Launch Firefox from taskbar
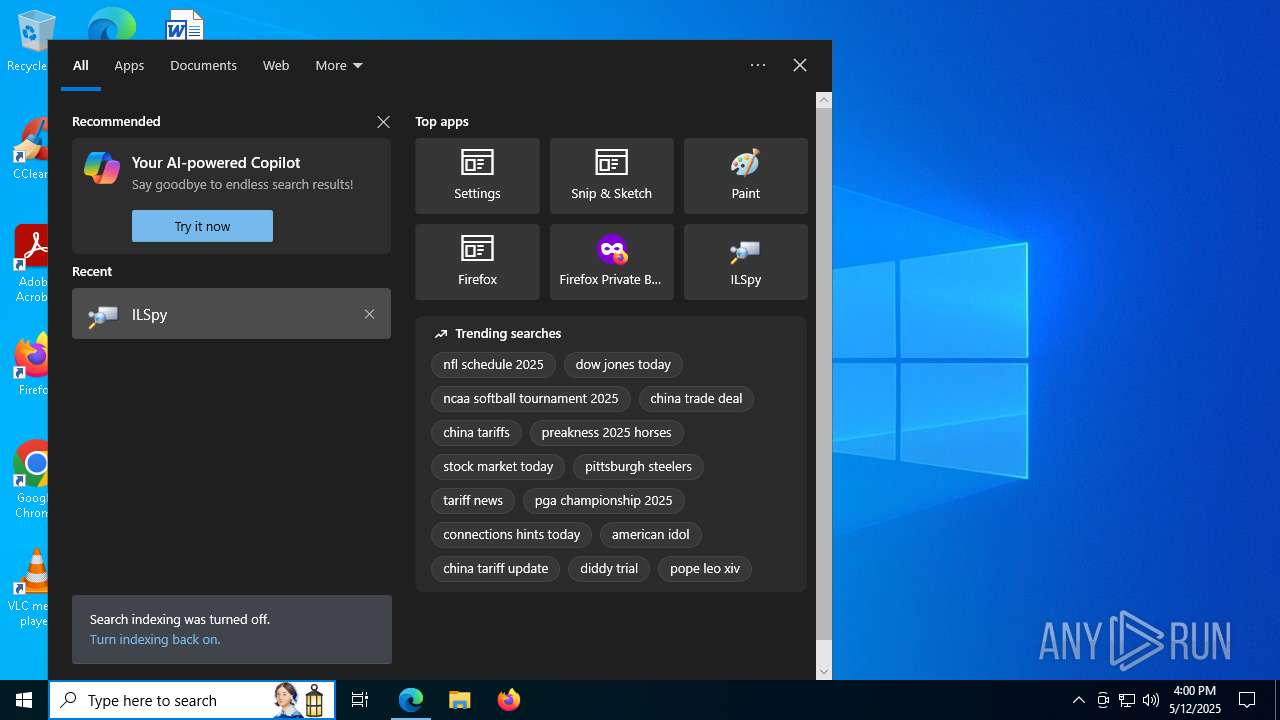The width and height of the screenshot is (1280, 720). 509,700
